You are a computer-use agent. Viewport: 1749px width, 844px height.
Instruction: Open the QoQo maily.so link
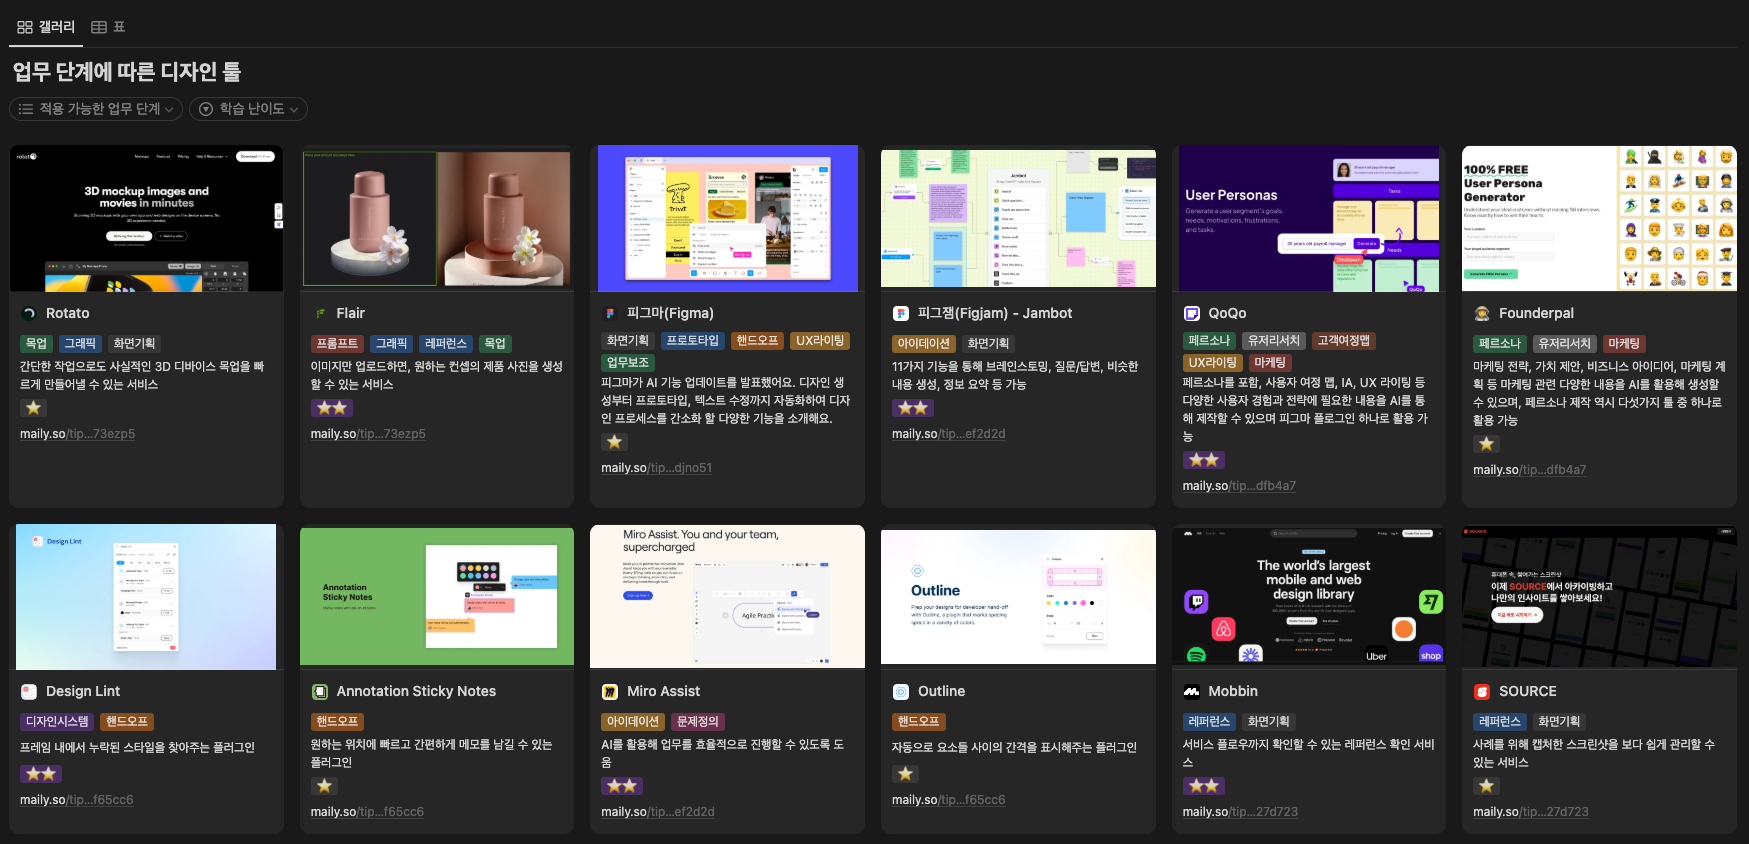(x=1239, y=486)
